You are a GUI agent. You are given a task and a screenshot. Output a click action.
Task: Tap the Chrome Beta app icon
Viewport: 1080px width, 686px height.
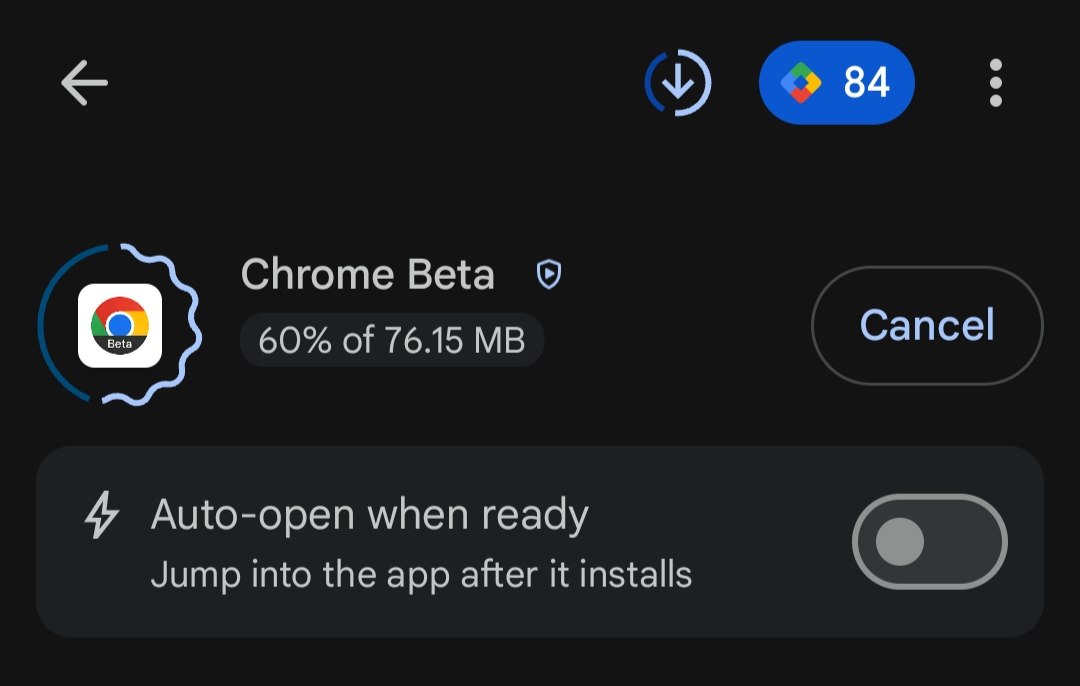click(120, 325)
